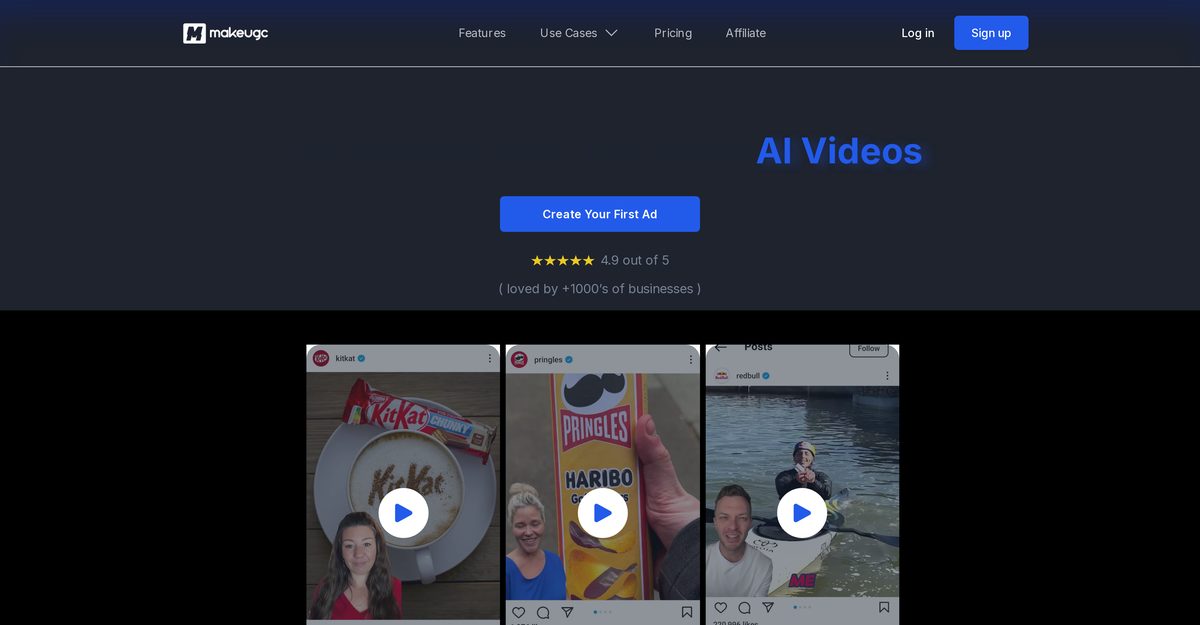Tap the share icon on the Pringles post
Screen dimensions: 1200x625
coord(567,612)
